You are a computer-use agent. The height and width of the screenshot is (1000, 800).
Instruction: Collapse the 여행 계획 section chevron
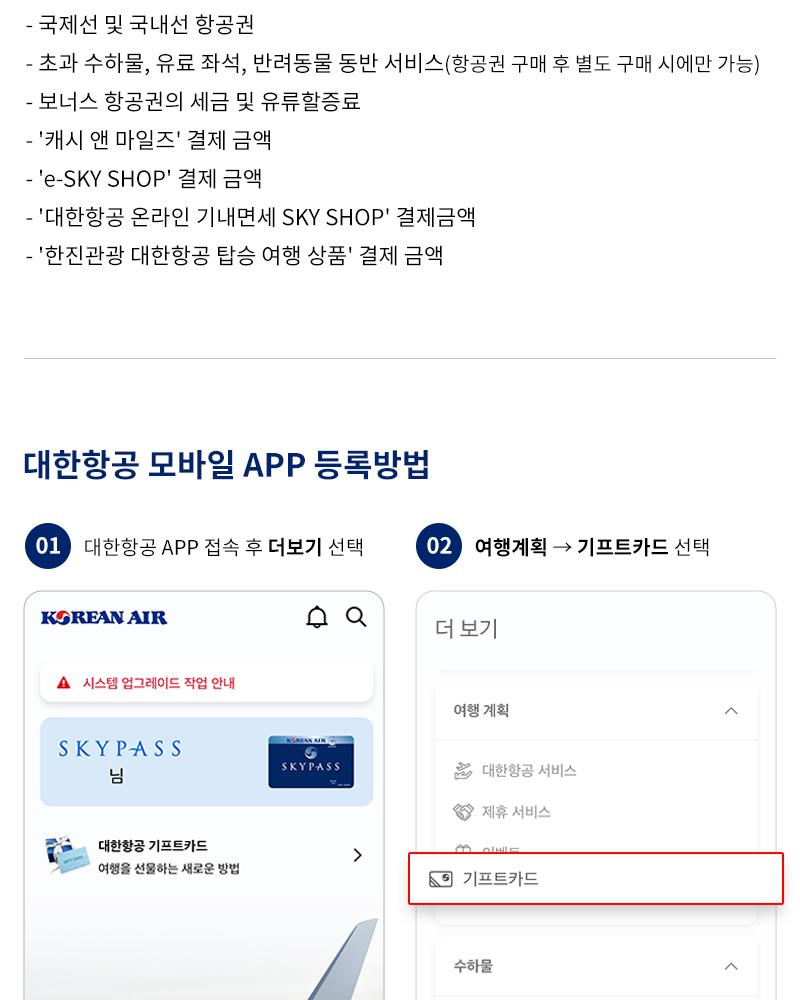731,710
